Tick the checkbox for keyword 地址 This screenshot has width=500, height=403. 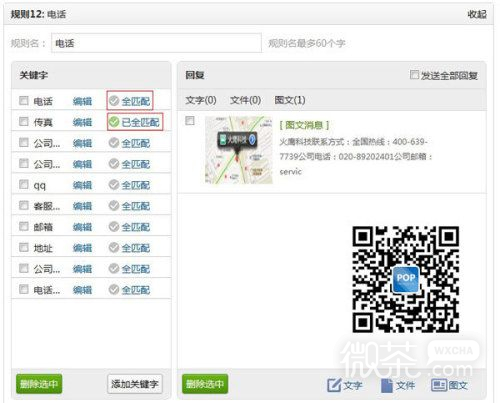coord(24,247)
